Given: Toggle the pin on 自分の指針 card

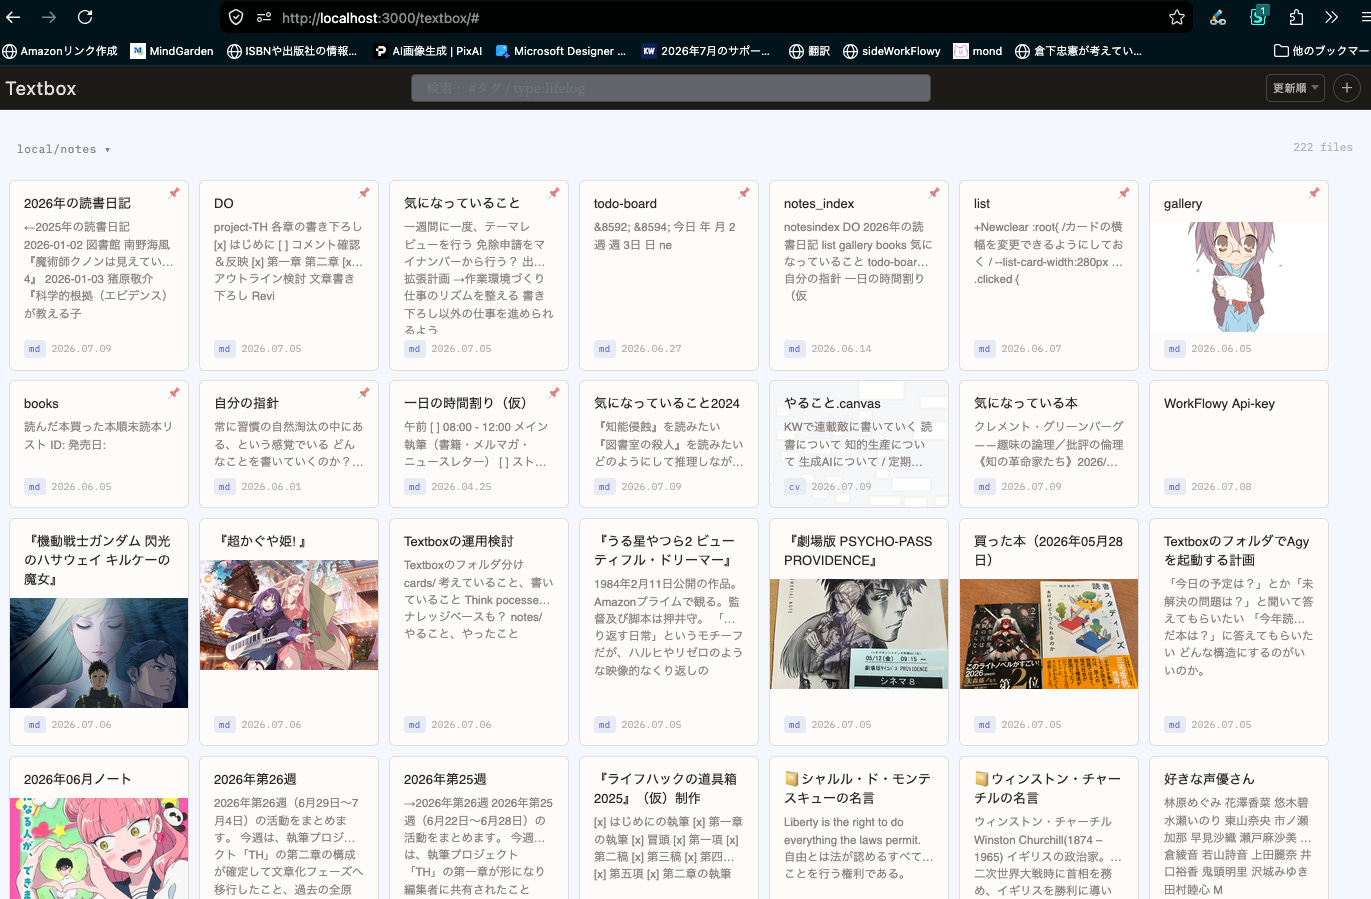Looking at the screenshot, I should pyautogui.click(x=364, y=393).
